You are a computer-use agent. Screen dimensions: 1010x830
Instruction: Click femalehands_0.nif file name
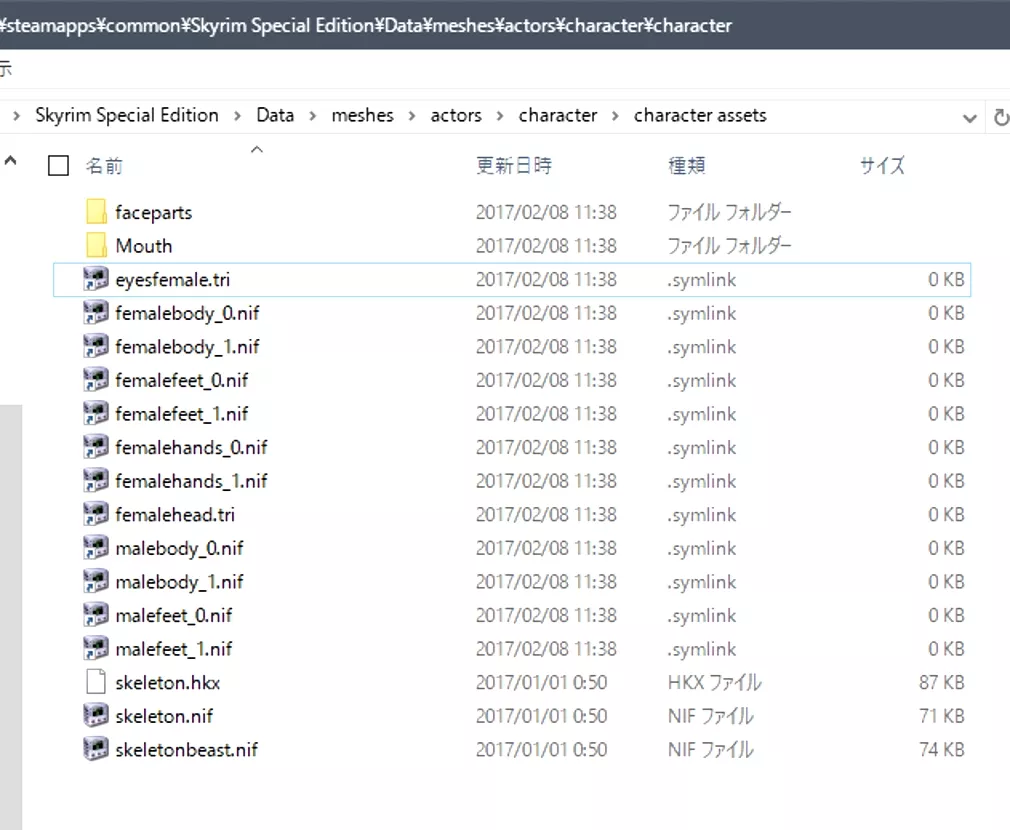(x=191, y=447)
